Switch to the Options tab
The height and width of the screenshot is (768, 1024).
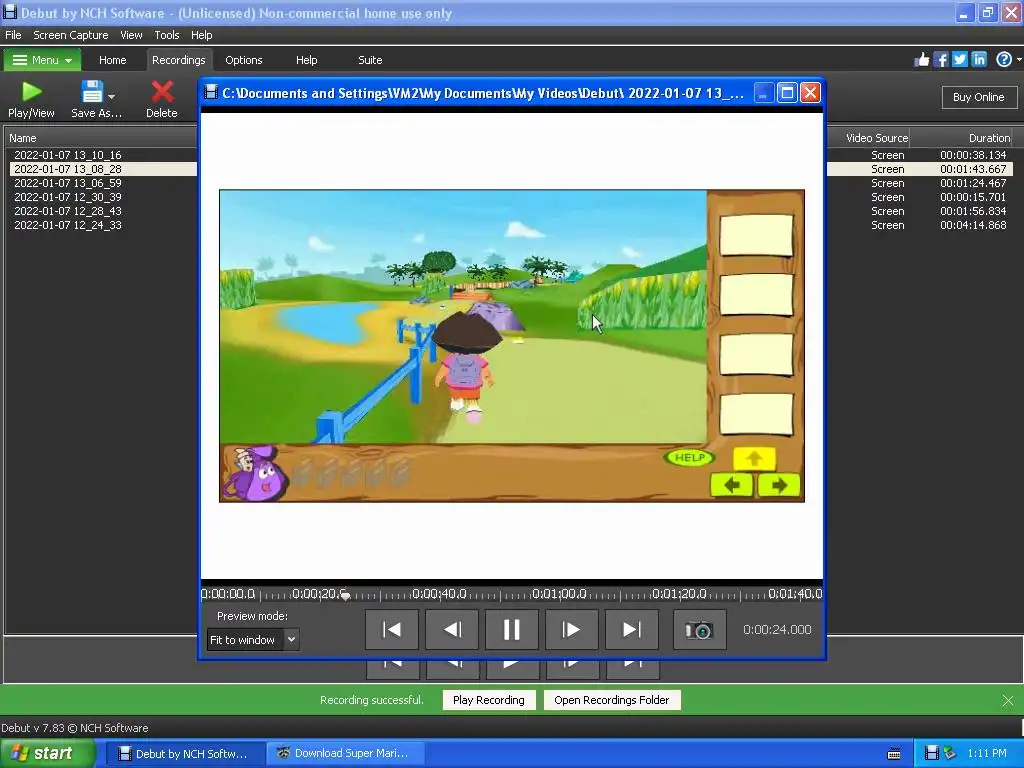[x=244, y=60]
